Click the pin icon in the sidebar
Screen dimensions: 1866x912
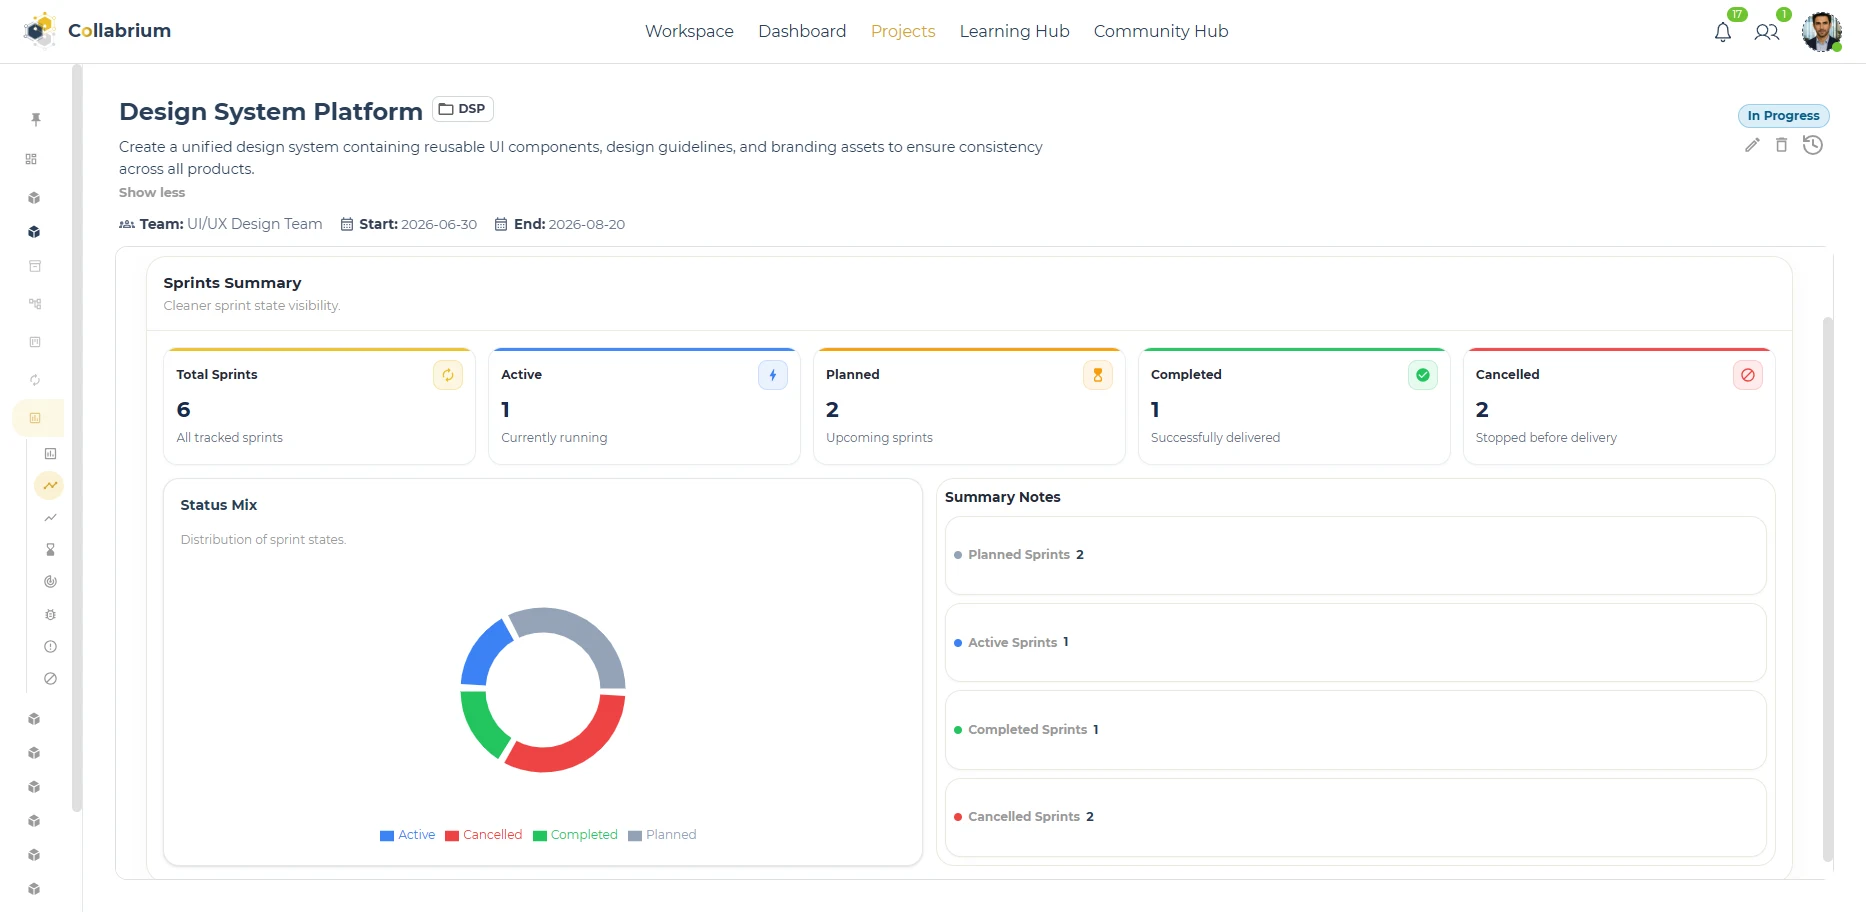tap(36, 119)
